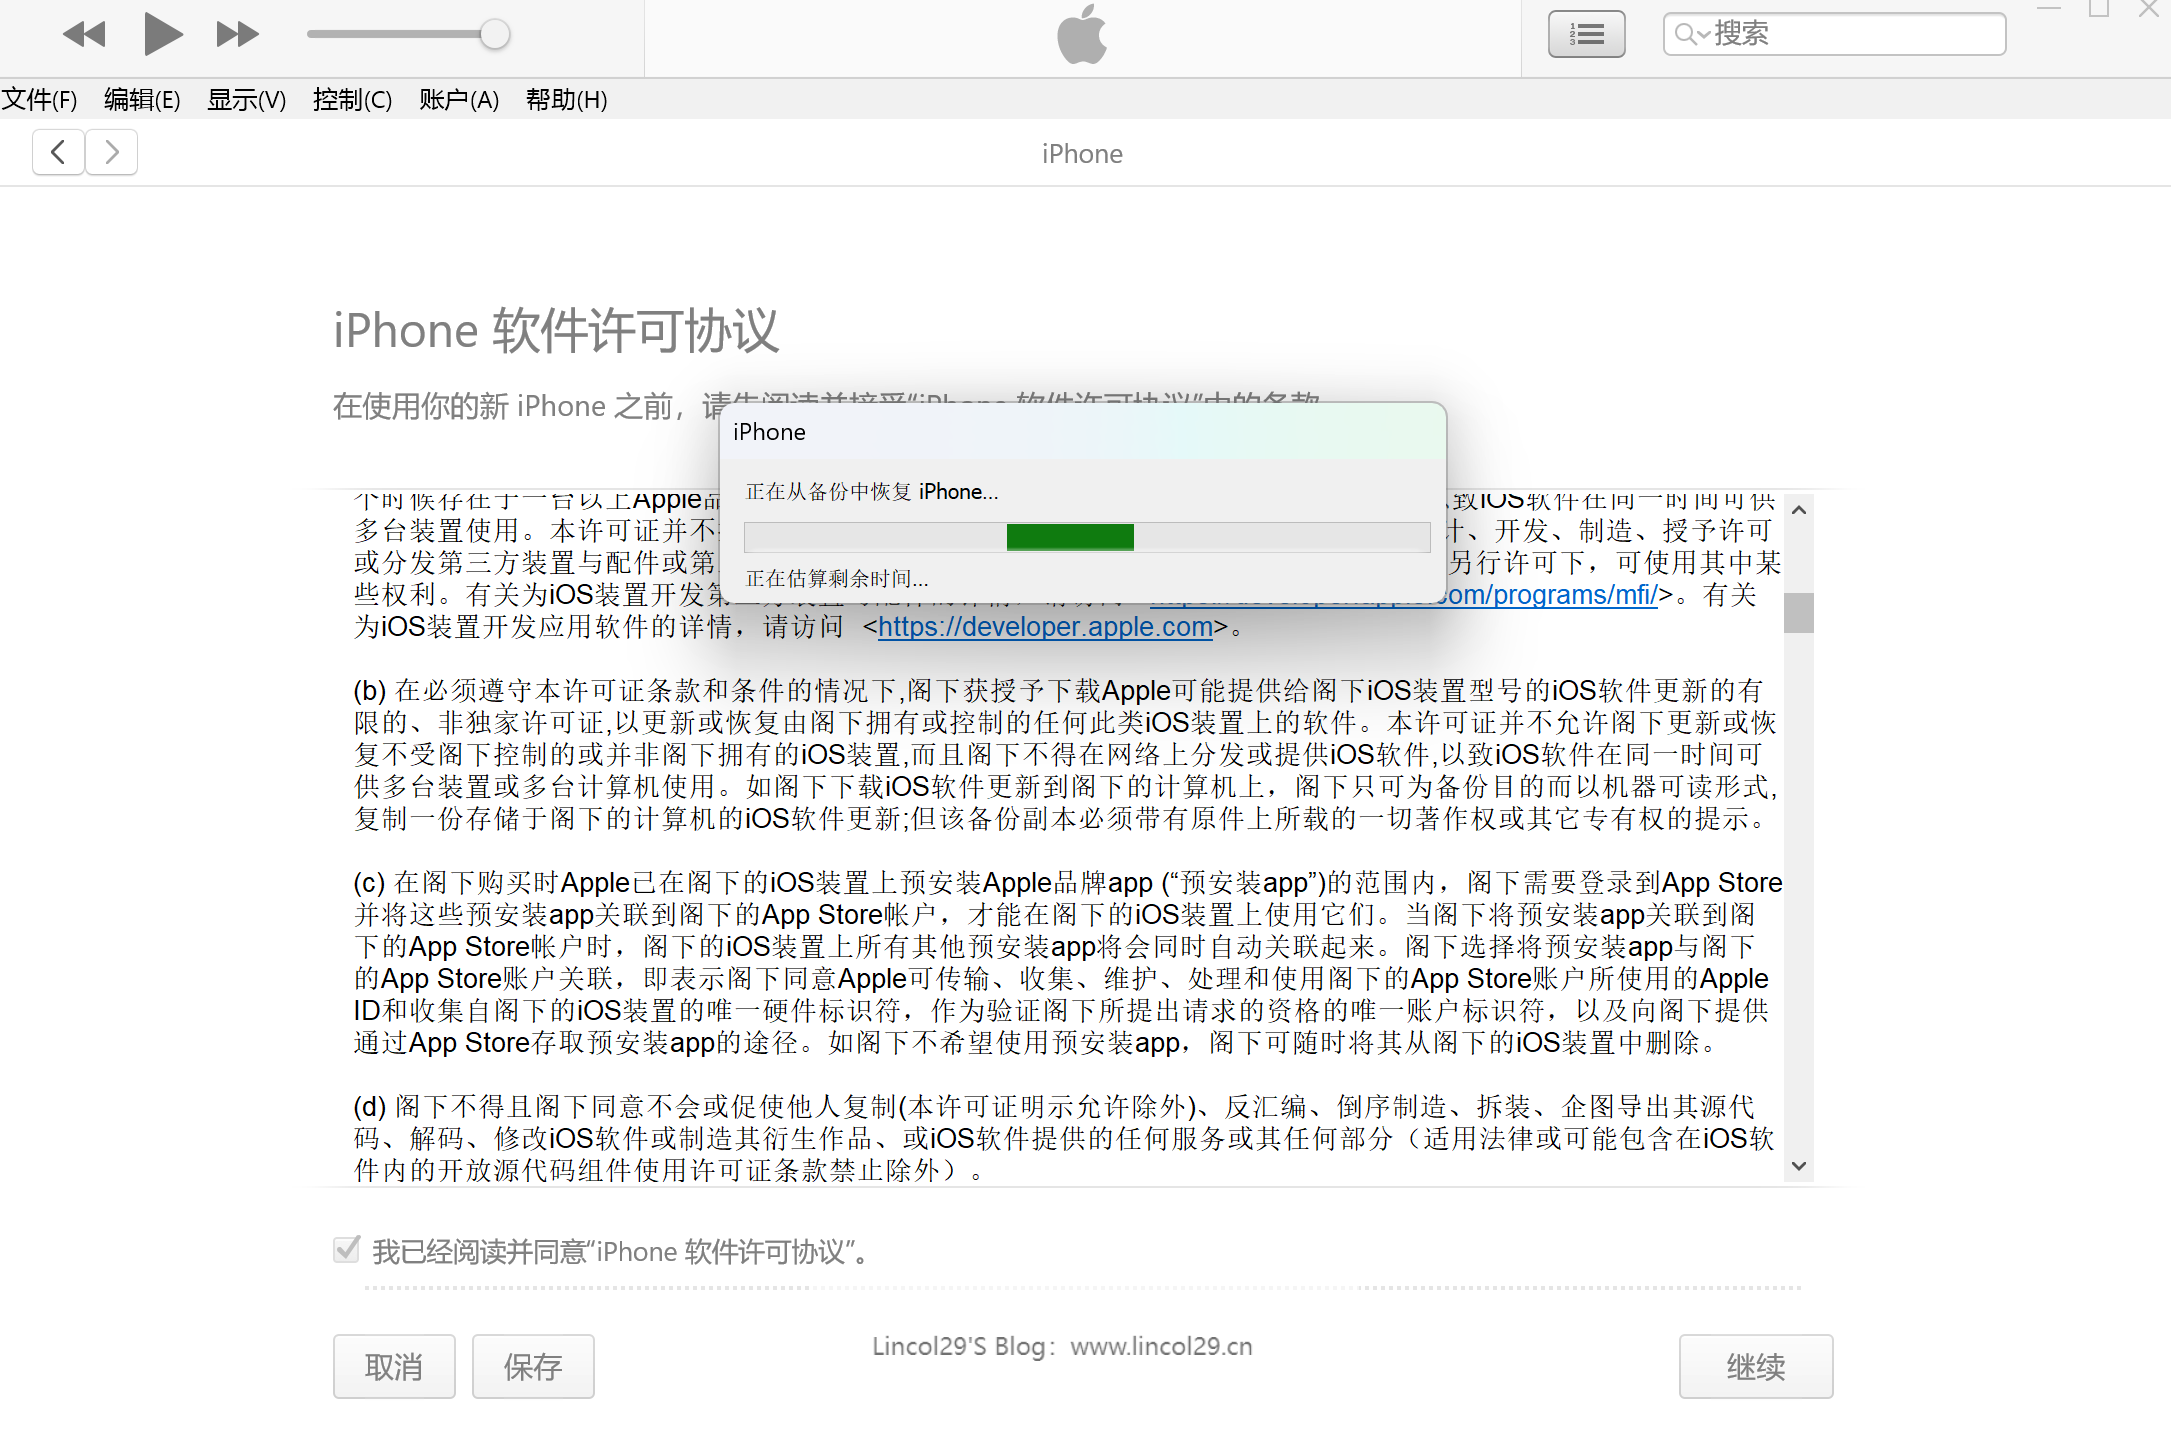This screenshot has width=2171, height=1431.
Task: Open the 账户(A) menu
Action: point(459,100)
